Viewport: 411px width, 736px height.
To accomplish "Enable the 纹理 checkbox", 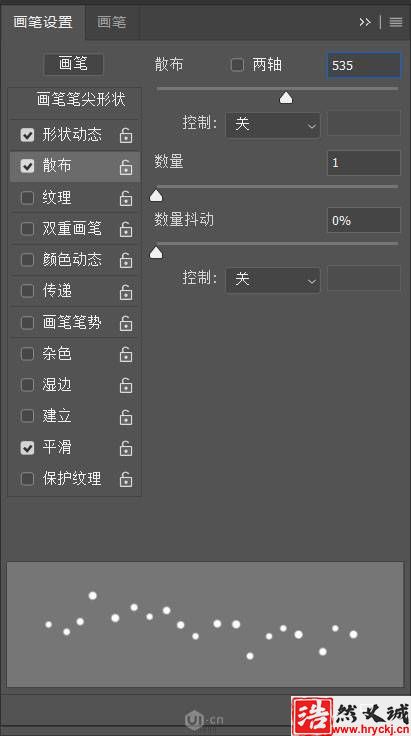I will click(x=28, y=198).
